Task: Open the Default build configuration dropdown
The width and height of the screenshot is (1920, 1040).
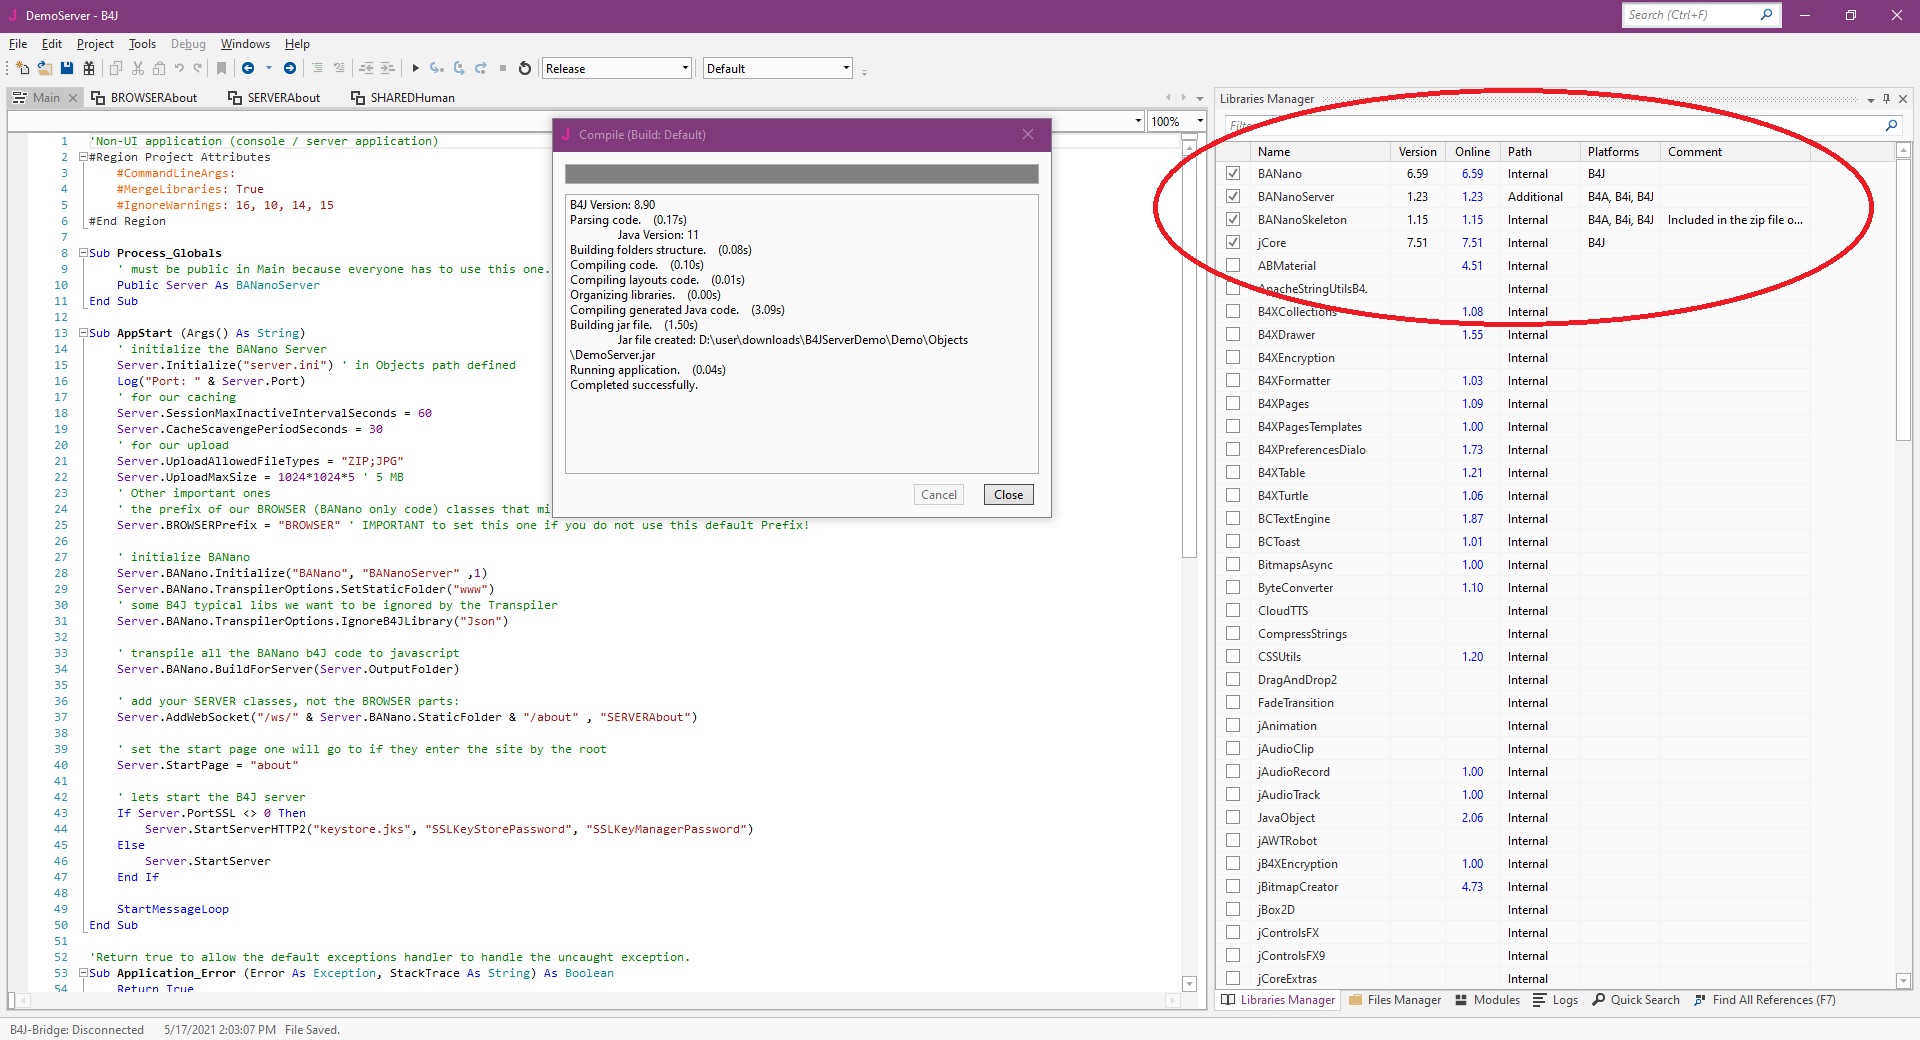Action: [x=846, y=68]
